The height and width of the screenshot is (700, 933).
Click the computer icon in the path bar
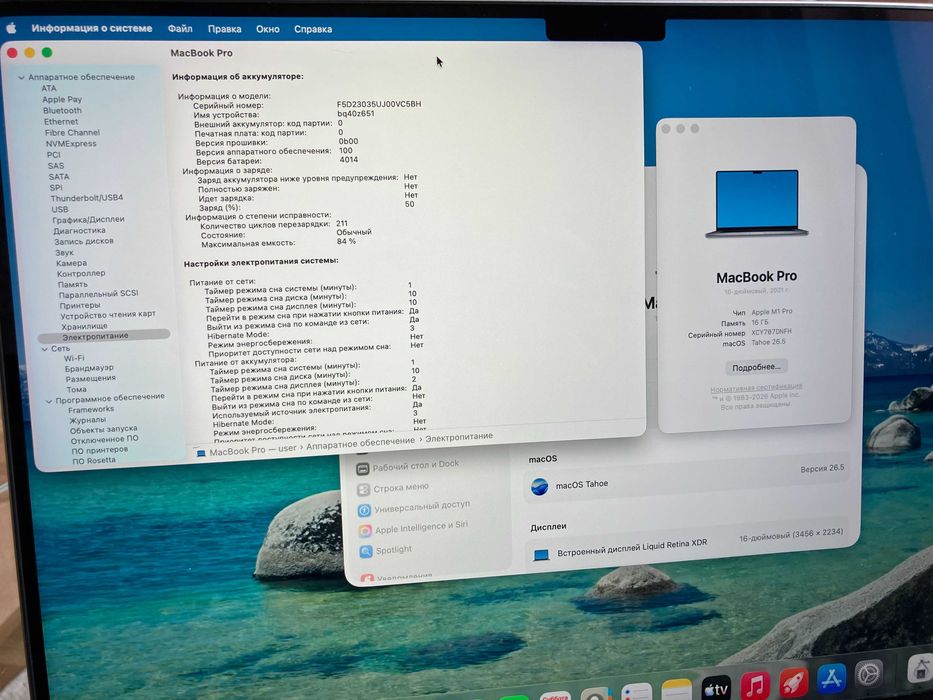(201, 454)
